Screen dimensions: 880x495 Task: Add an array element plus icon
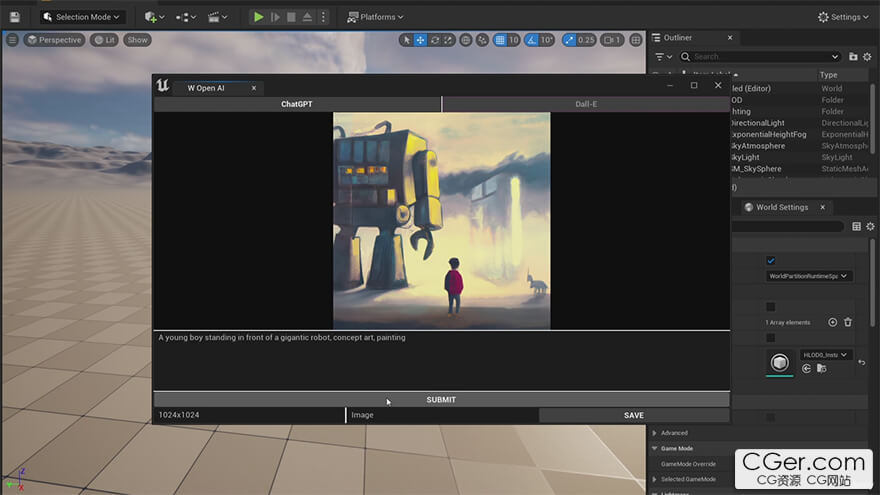832,322
